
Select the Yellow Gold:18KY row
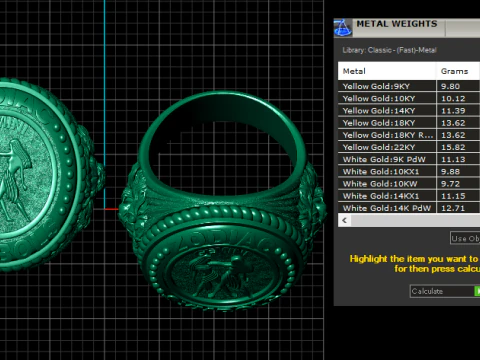coord(409,123)
